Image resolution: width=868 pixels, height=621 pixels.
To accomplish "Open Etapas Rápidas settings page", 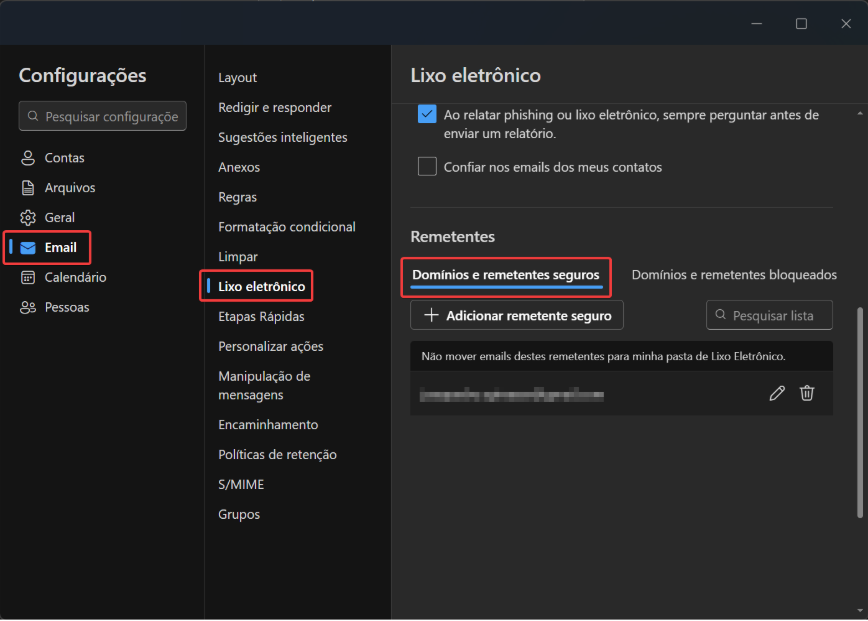I will click(x=261, y=317).
